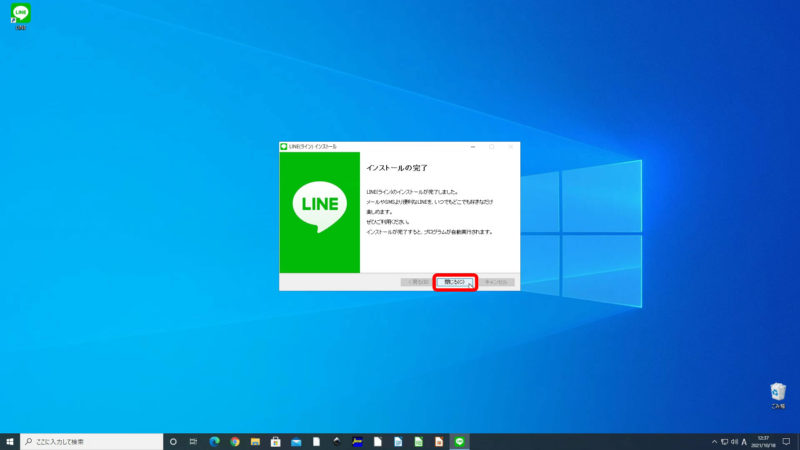800x450 pixels.
Task: Click the orange document icon on the taskbar
Action: point(439,441)
